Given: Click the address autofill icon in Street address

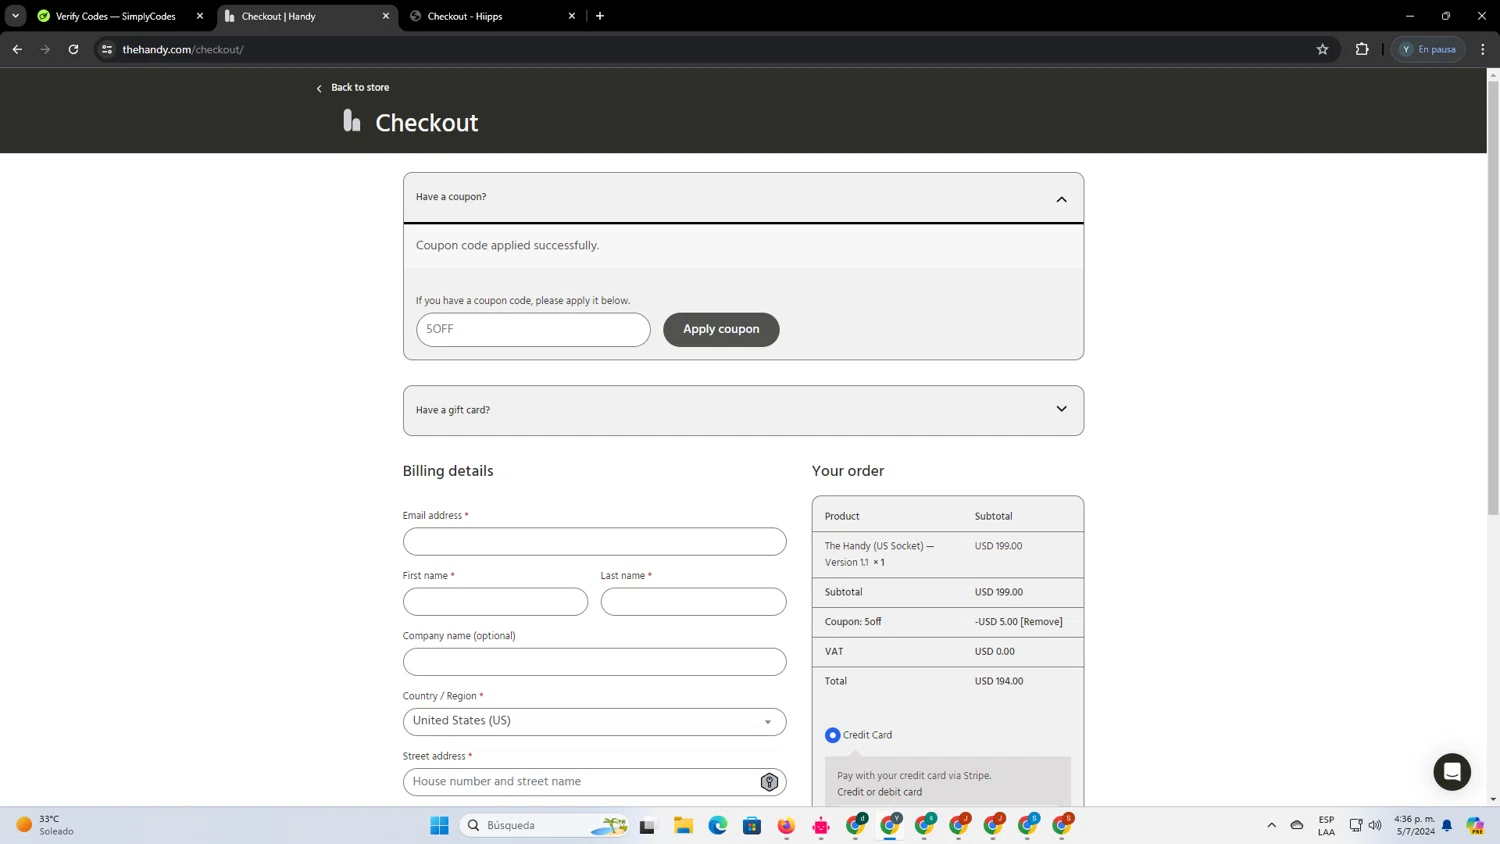Looking at the screenshot, I should click(768, 782).
